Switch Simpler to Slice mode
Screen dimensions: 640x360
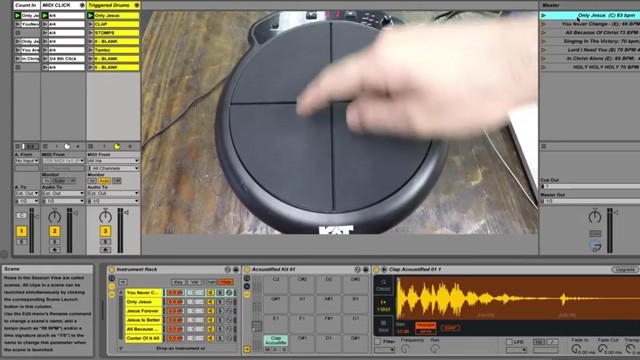[383, 325]
